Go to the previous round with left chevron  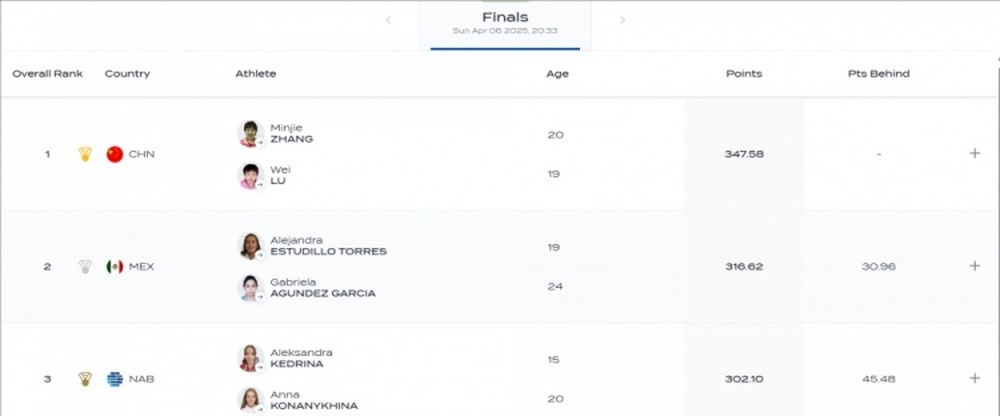pyautogui.click(x=388, y=20)
